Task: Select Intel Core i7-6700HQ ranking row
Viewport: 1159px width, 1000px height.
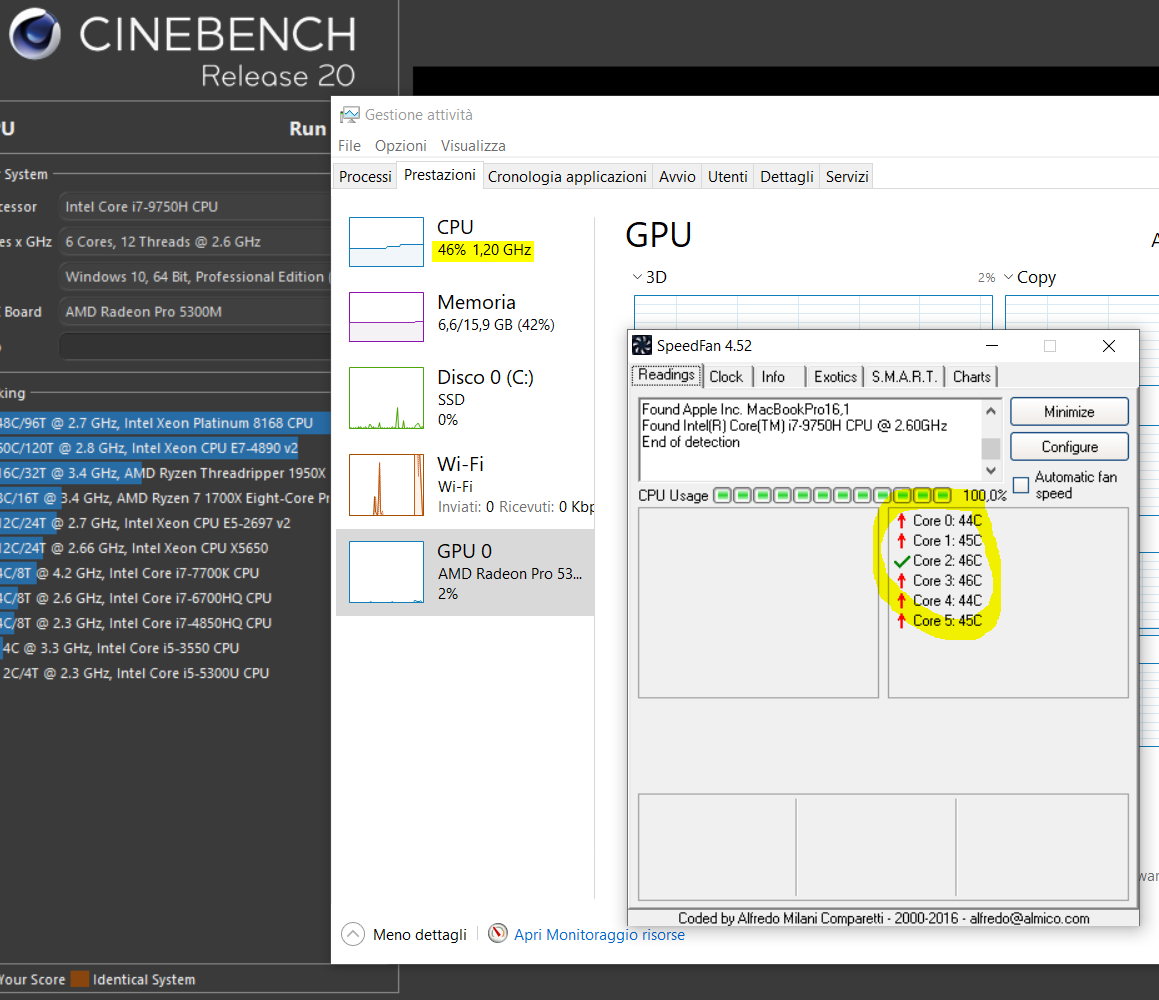Action: point(165,598)
